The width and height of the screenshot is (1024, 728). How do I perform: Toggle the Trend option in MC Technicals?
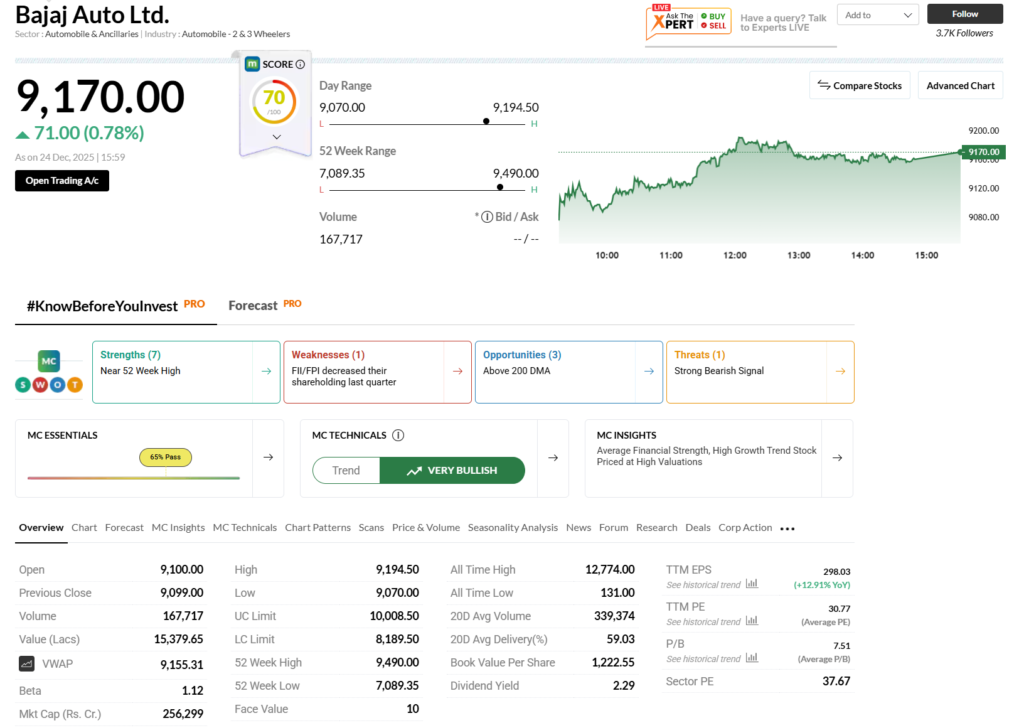coord(346,470)
